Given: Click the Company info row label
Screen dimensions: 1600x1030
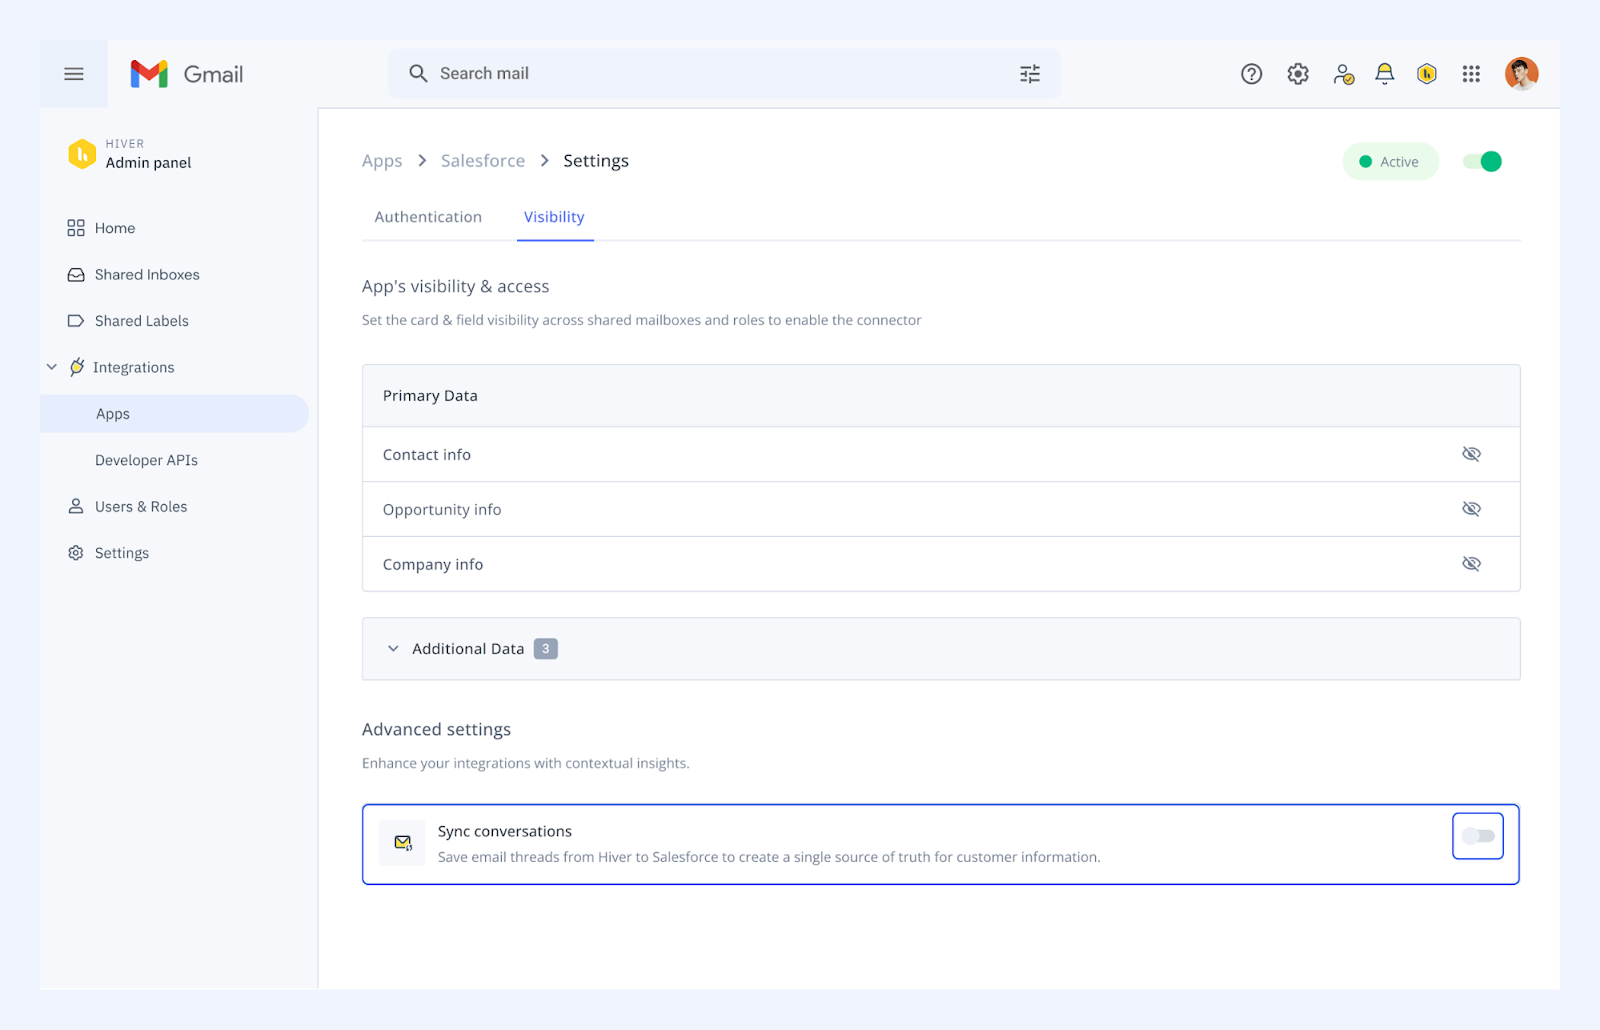Looking at the screenshot, I should pos(433,565).
